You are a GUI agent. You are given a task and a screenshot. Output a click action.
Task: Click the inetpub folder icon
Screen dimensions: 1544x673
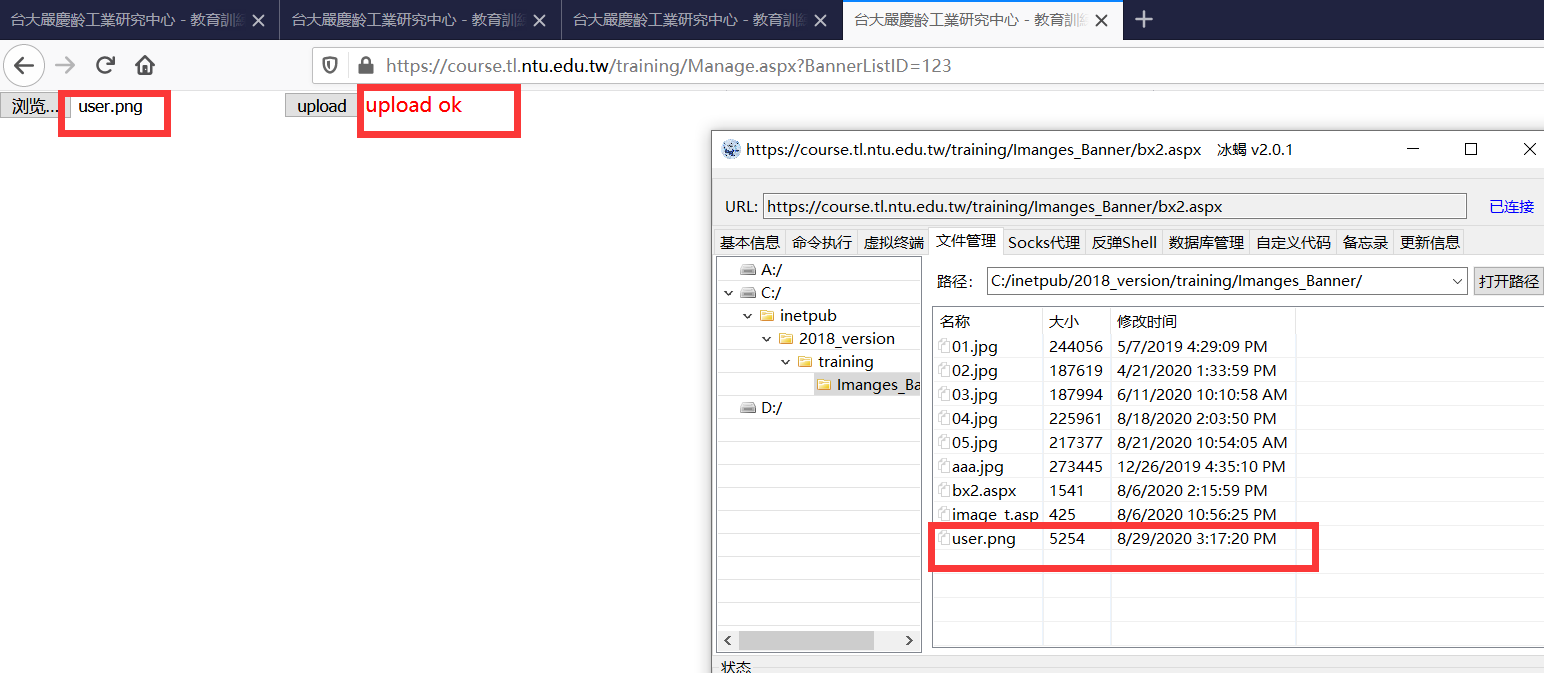pos(767,316)
